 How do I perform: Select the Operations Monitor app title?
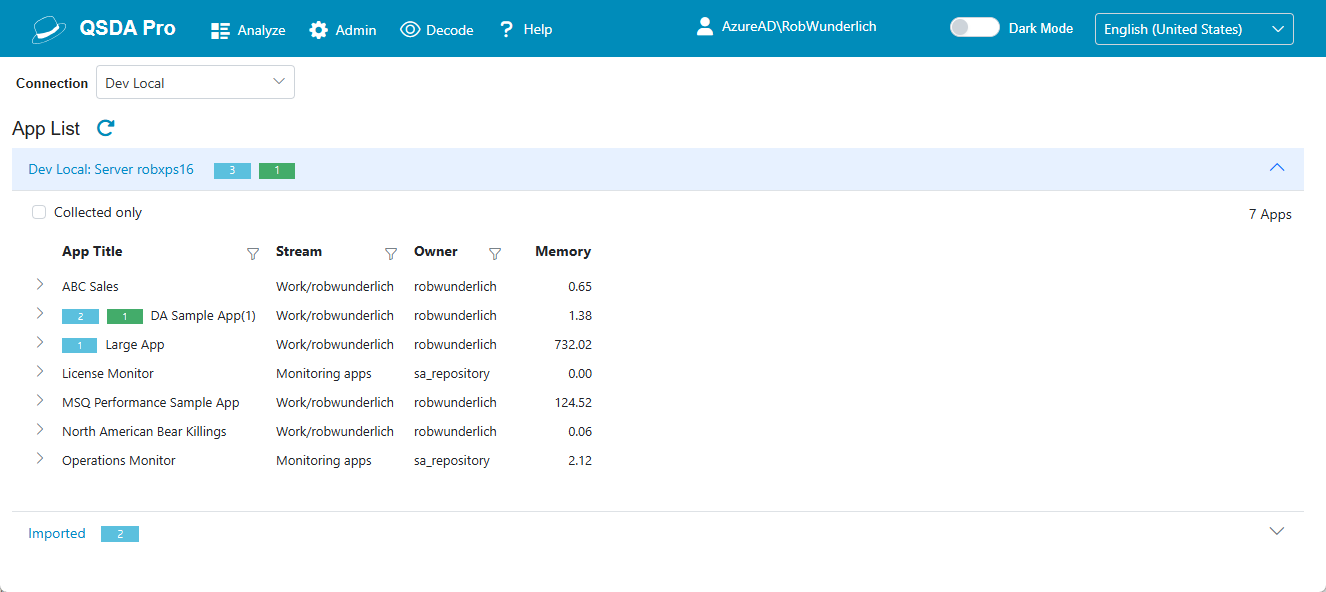click(x=119, y=461)
